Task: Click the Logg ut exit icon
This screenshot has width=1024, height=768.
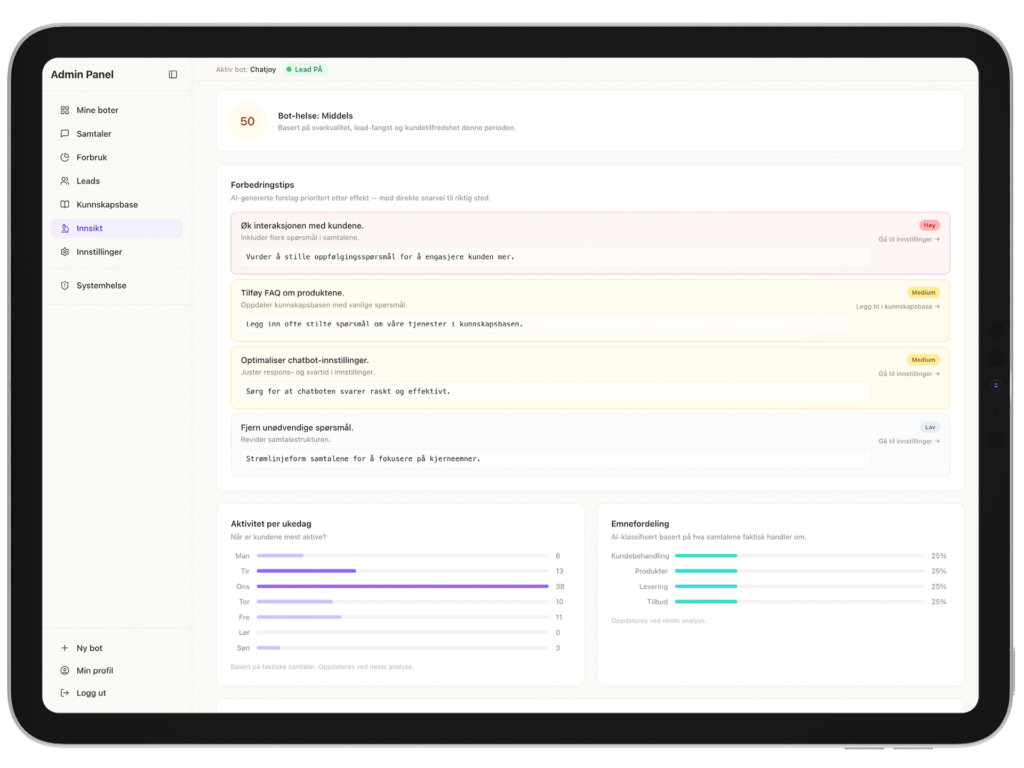Action: tap(65, 693)
